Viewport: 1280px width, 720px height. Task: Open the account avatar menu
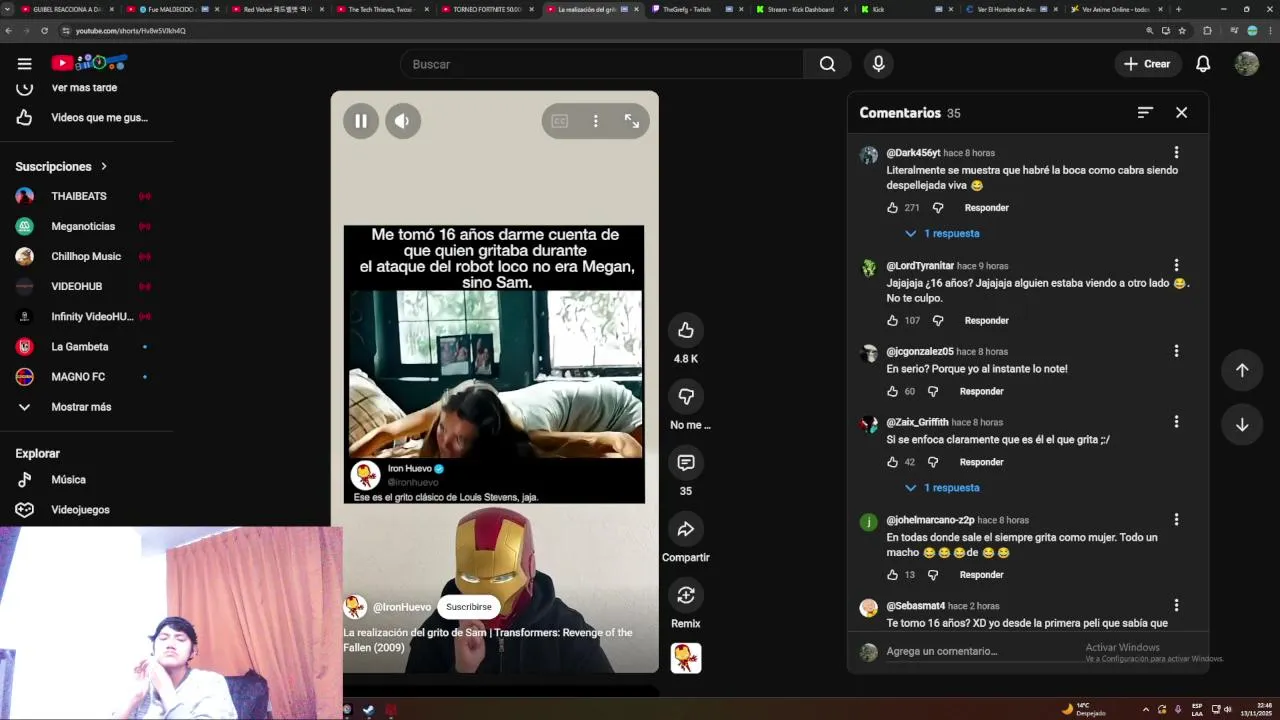coord(1246,64)
